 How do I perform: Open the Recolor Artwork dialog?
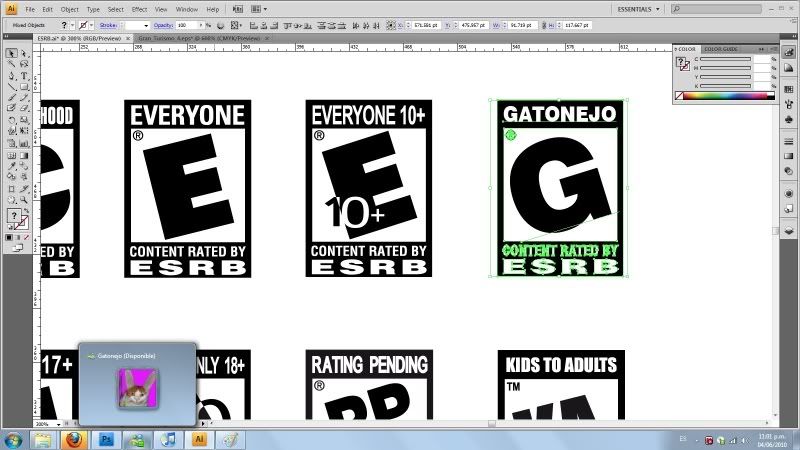coord(220,25)
